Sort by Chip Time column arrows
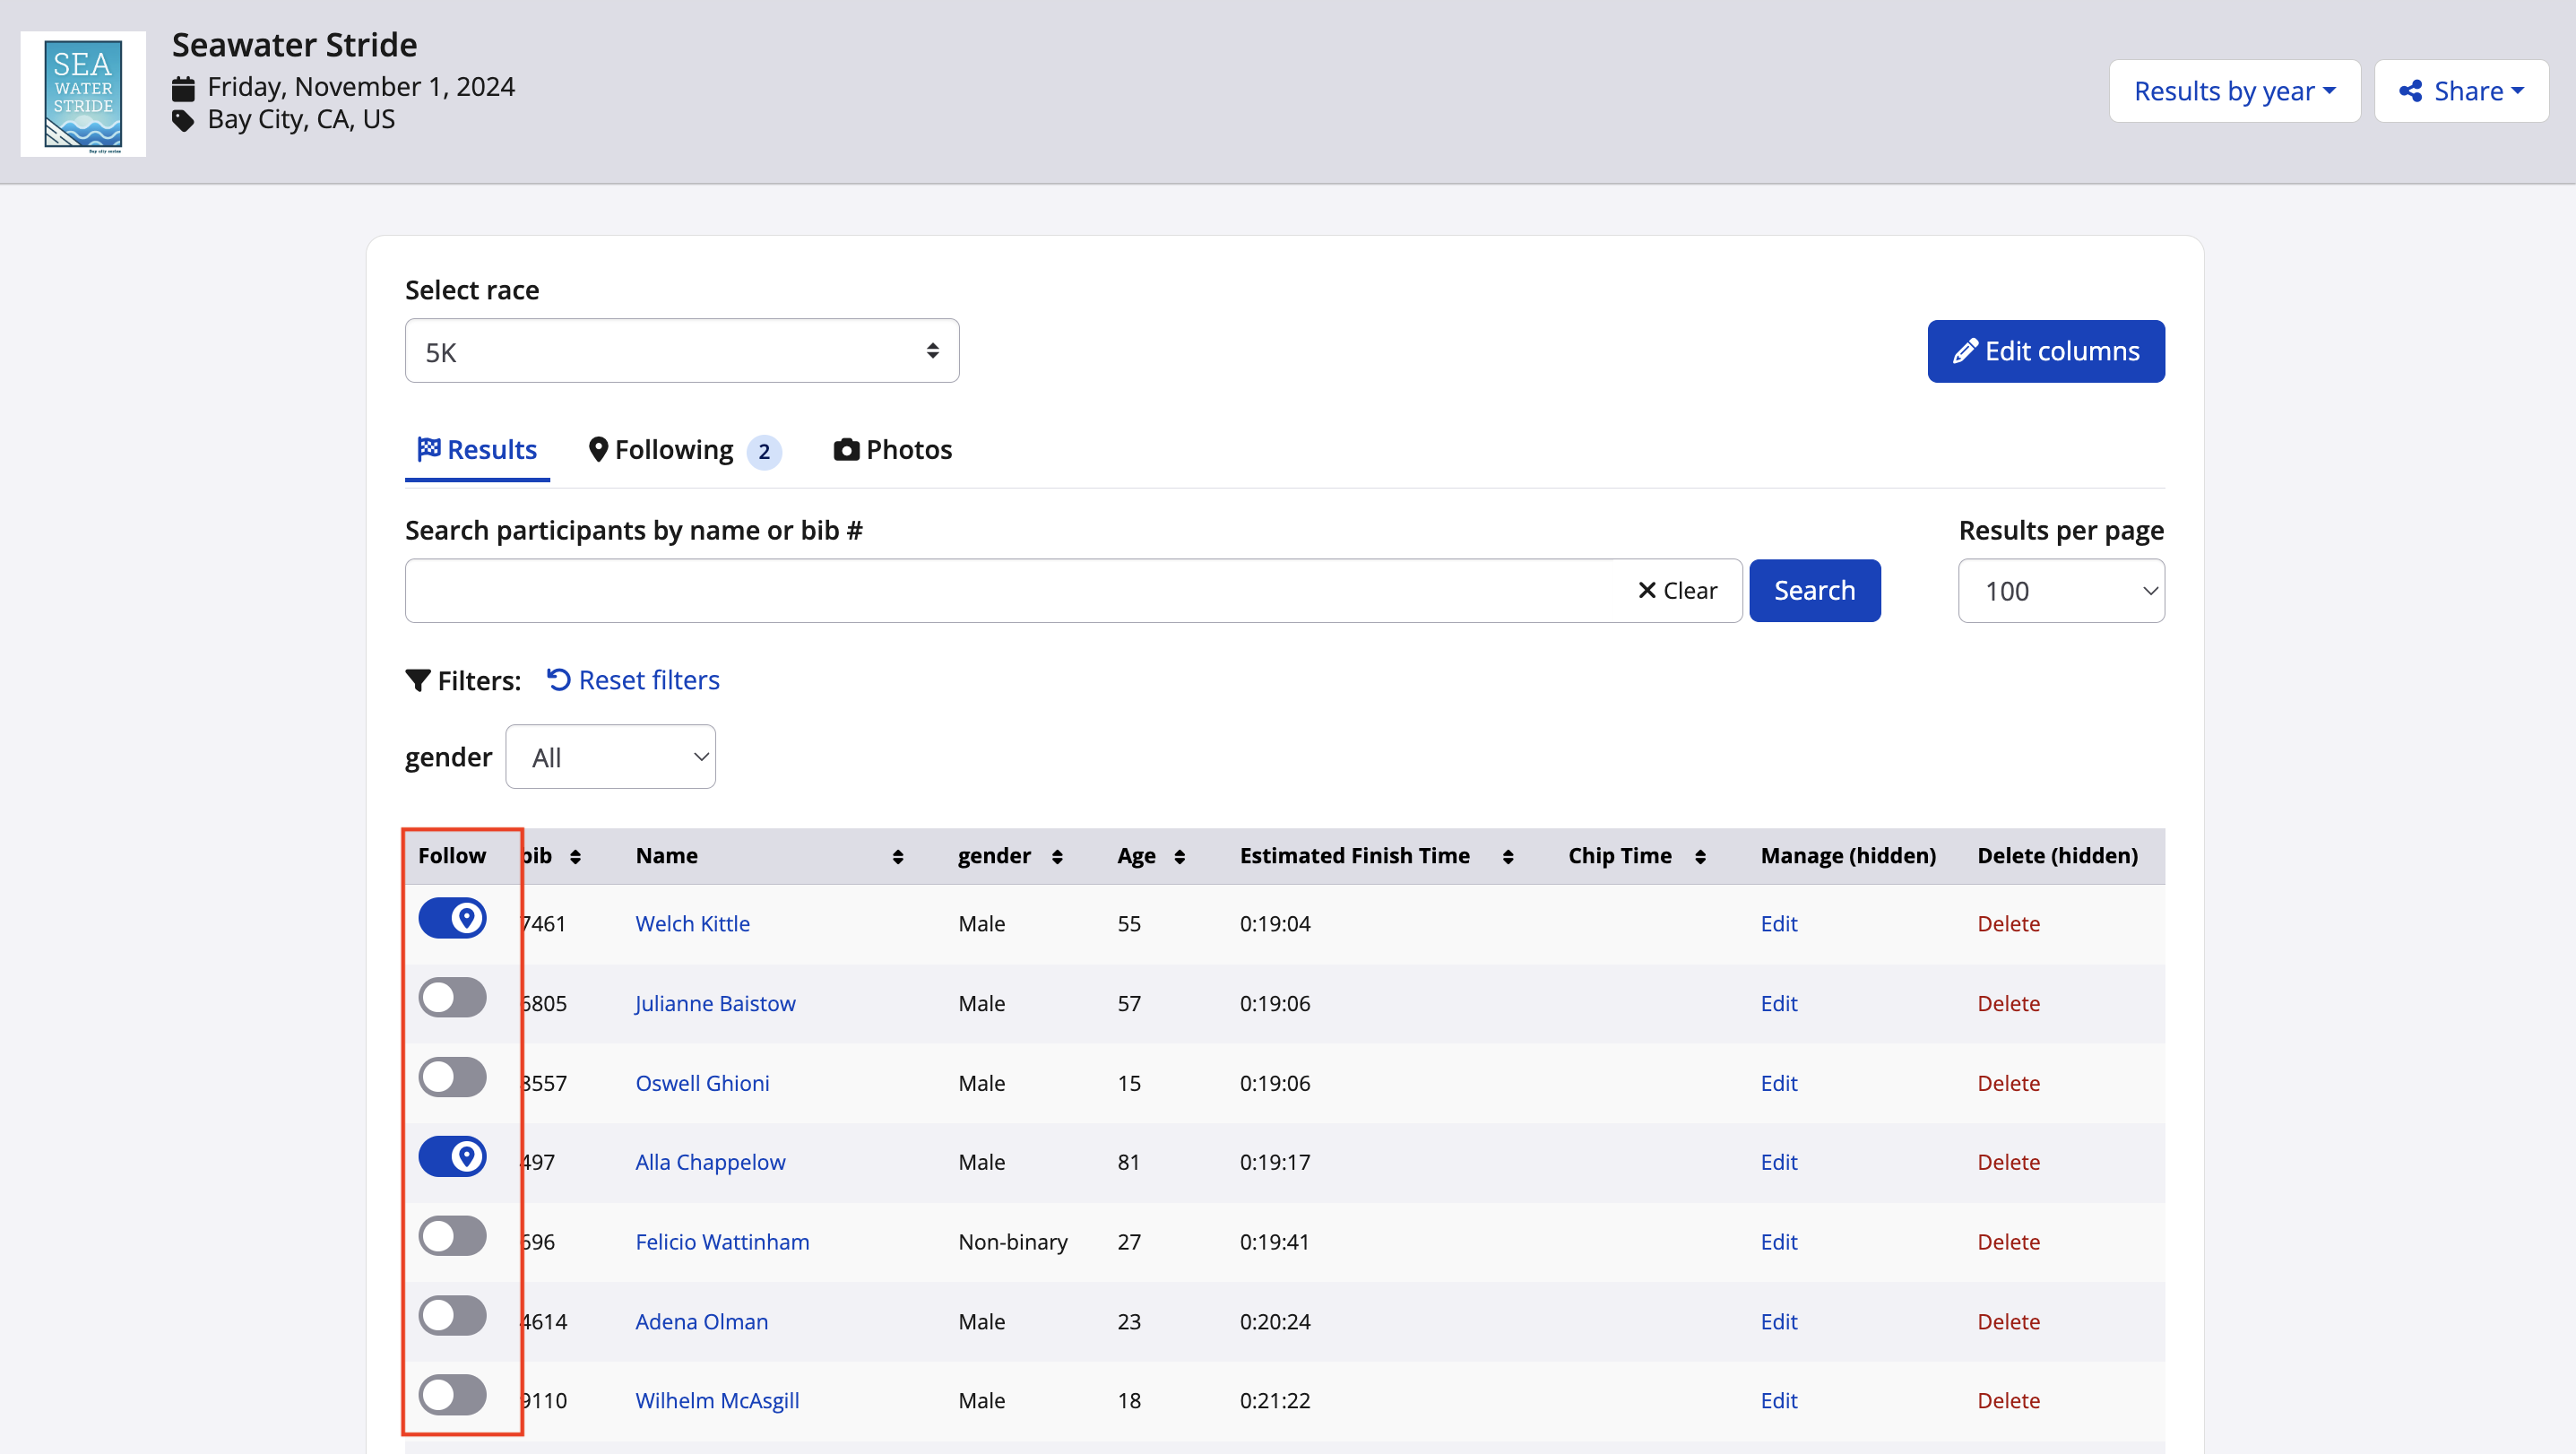 1699,857
